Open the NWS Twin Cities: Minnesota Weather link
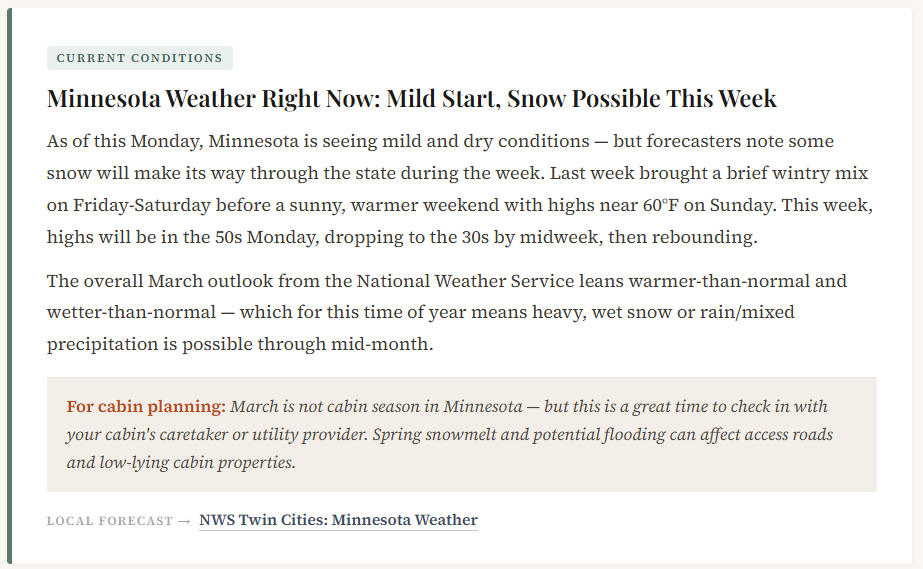Viewport: 923px width, 569px height. point(338,520)
